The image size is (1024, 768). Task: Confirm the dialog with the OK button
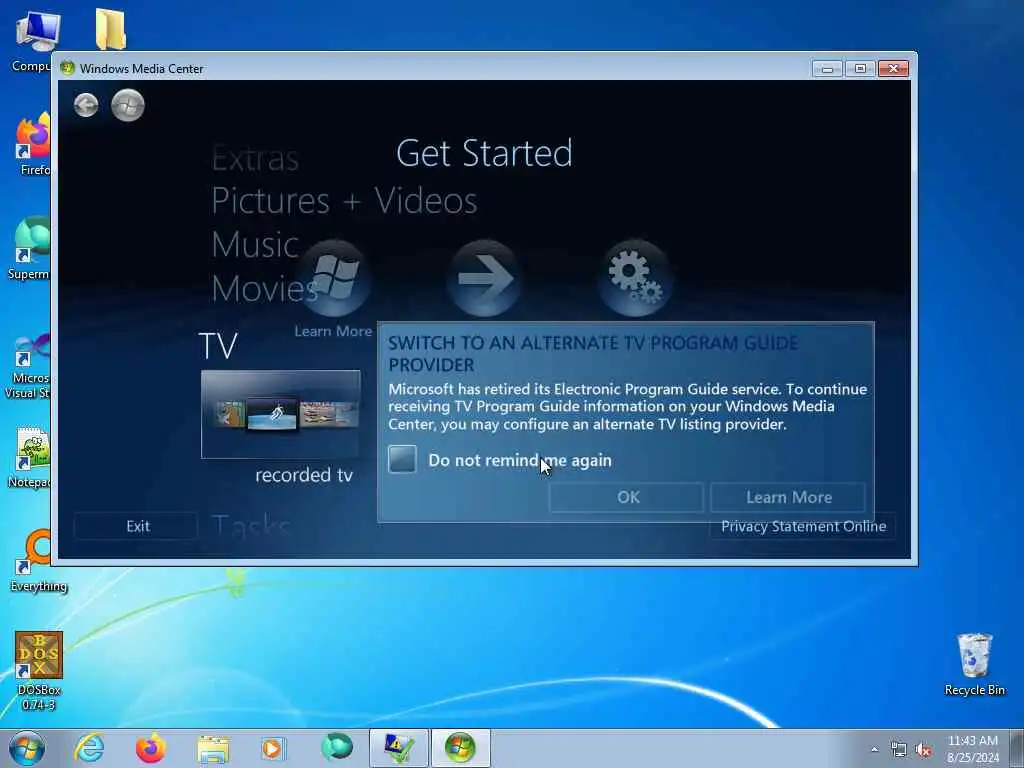pos(627,497)
